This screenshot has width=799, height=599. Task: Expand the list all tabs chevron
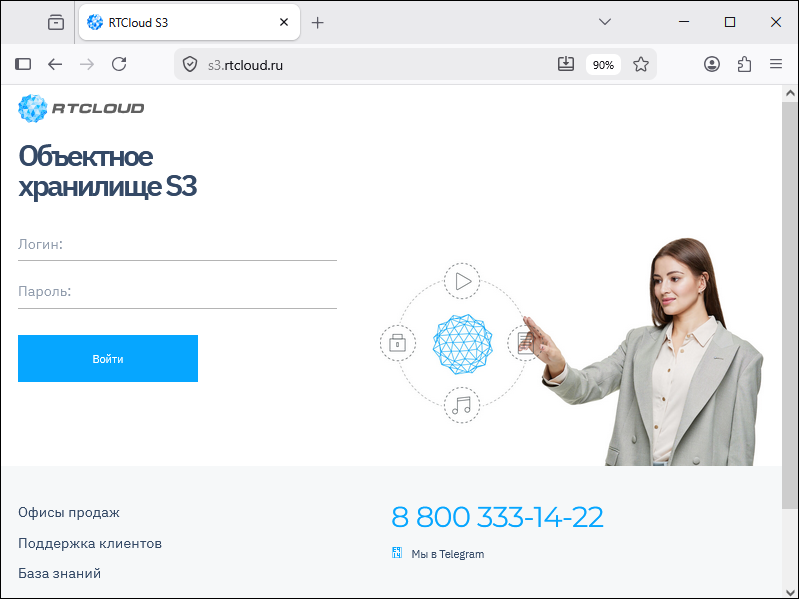click(x=605, y=22)
